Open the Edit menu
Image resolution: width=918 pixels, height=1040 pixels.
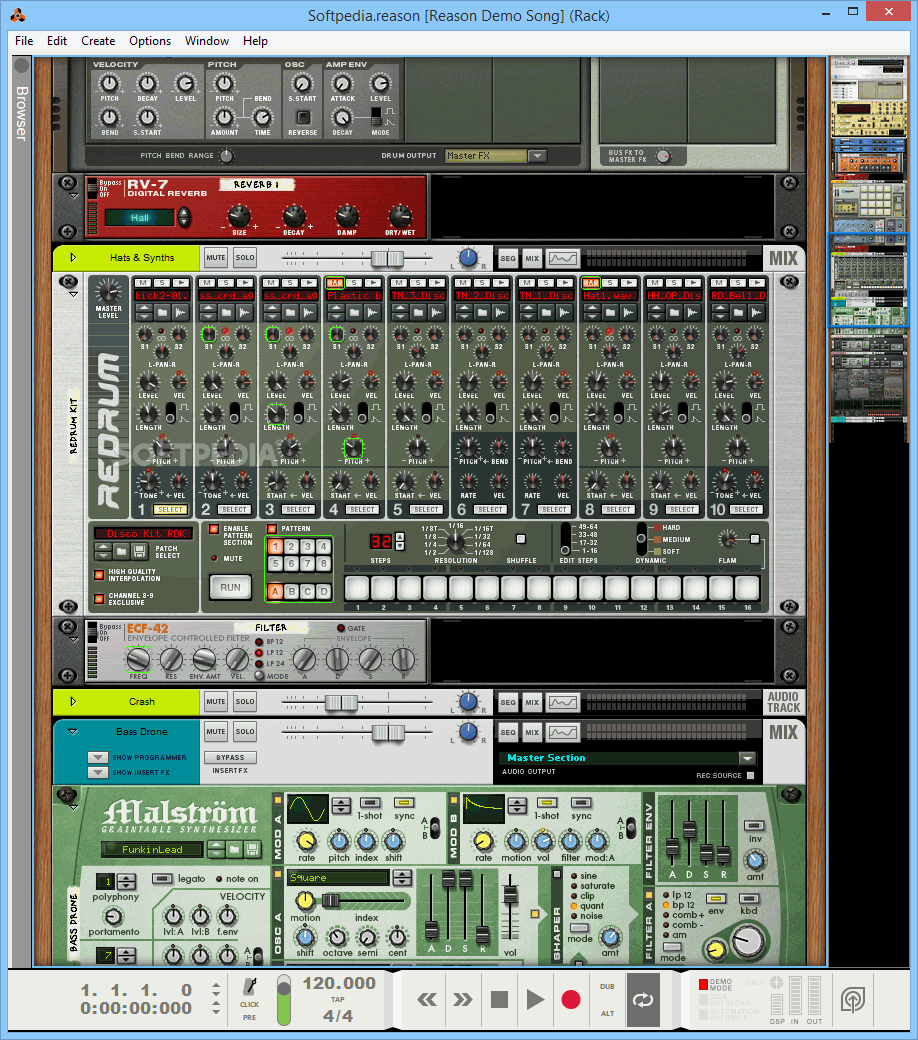(x=56, y=40)
